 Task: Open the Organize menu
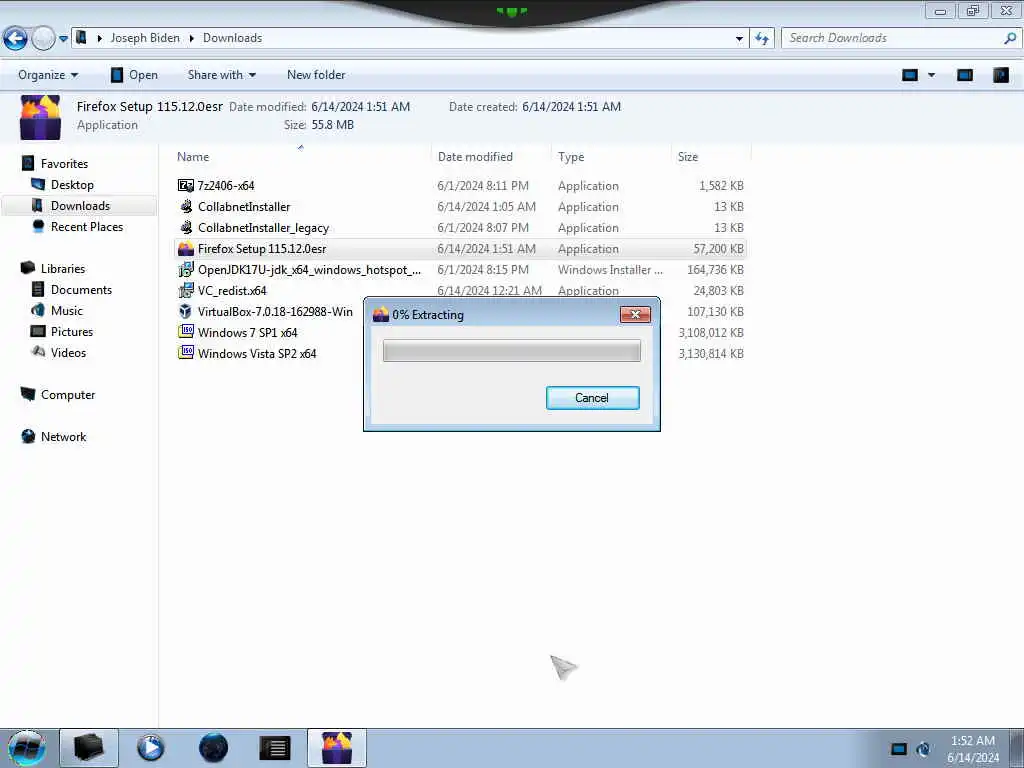(48, 75)
